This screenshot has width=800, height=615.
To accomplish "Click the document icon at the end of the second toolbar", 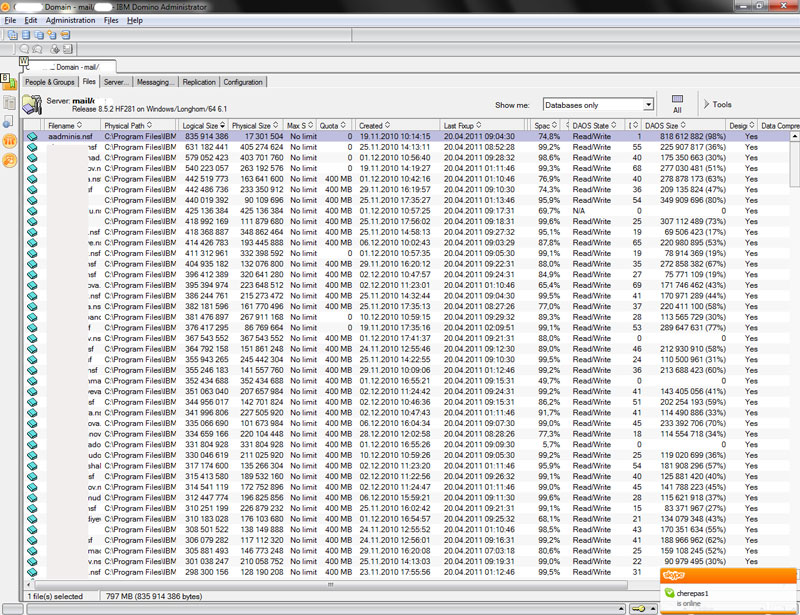I will tap(67, 49).
